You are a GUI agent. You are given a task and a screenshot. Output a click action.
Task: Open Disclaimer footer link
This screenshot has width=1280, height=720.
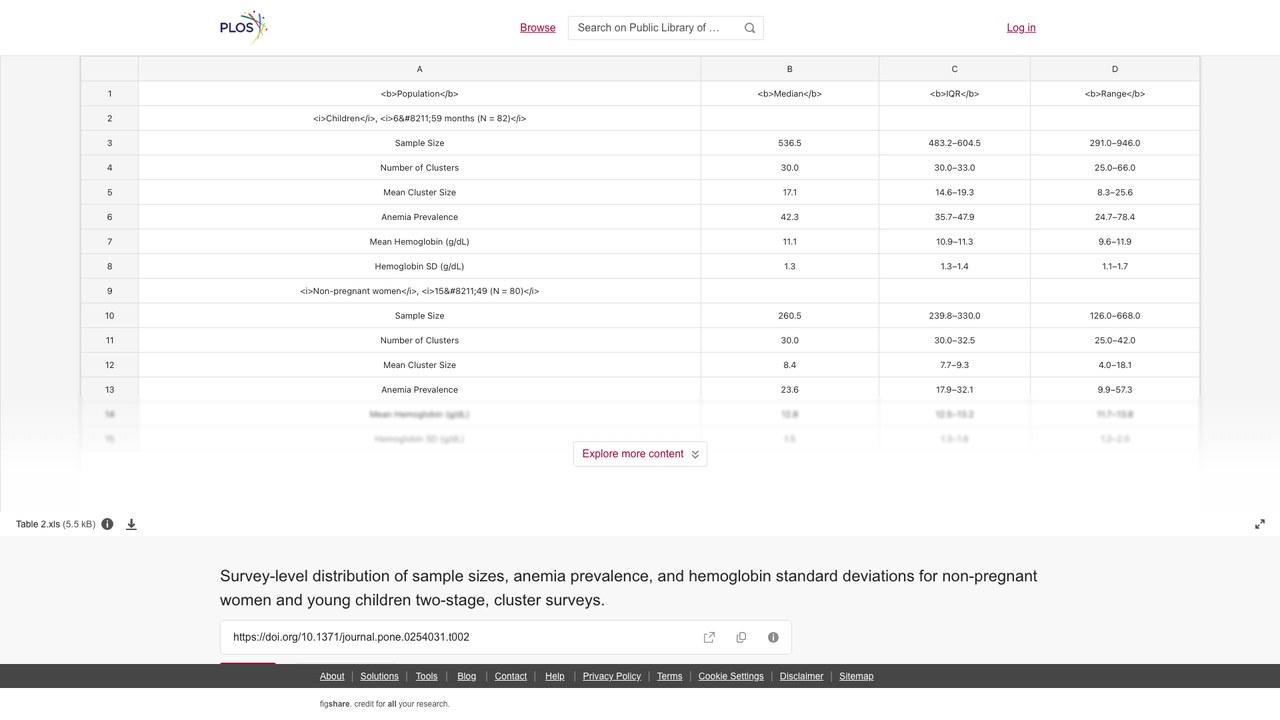[x=802, y=676]
